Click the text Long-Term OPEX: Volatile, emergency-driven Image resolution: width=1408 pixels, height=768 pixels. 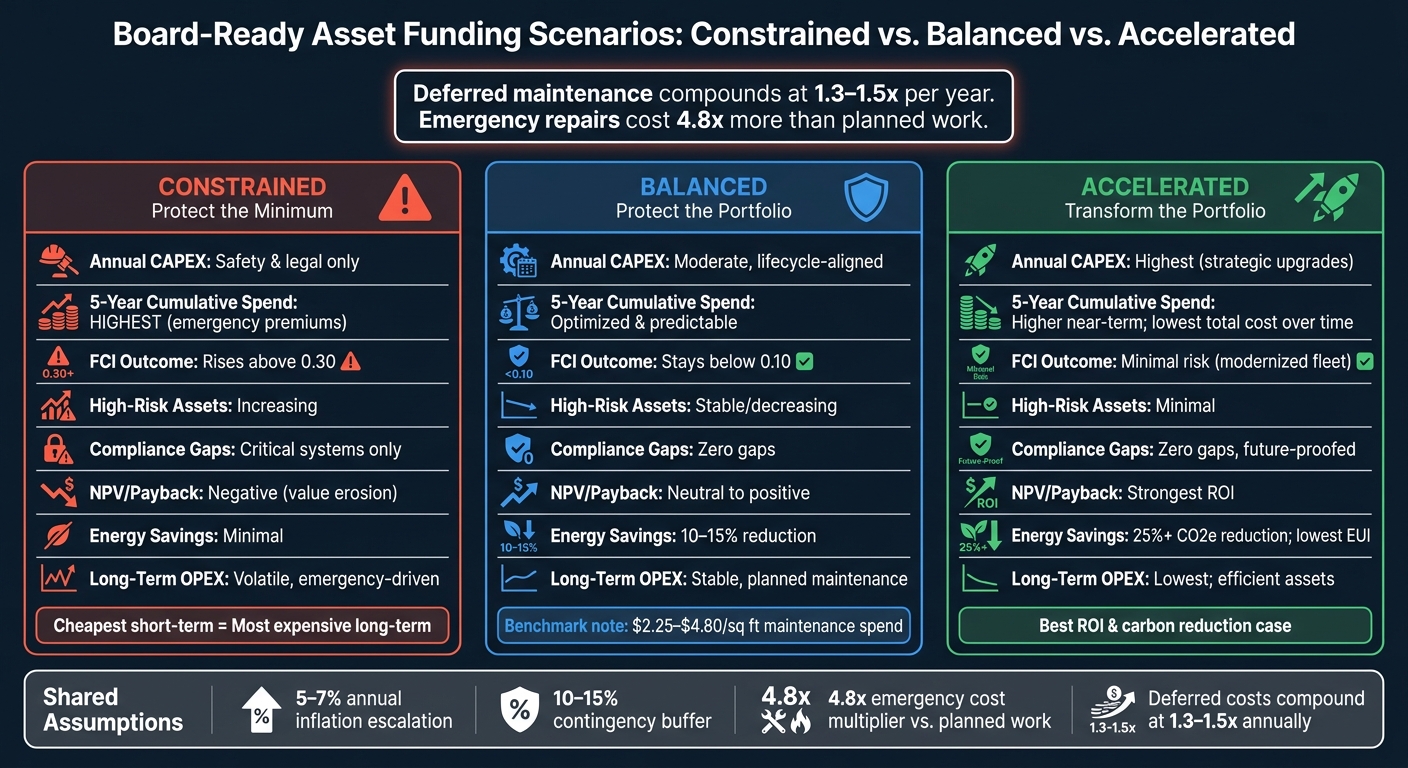pos(264,579)
